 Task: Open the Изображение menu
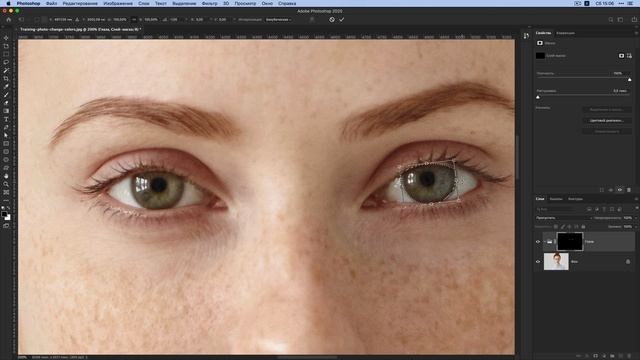click(x=118, y=3)
